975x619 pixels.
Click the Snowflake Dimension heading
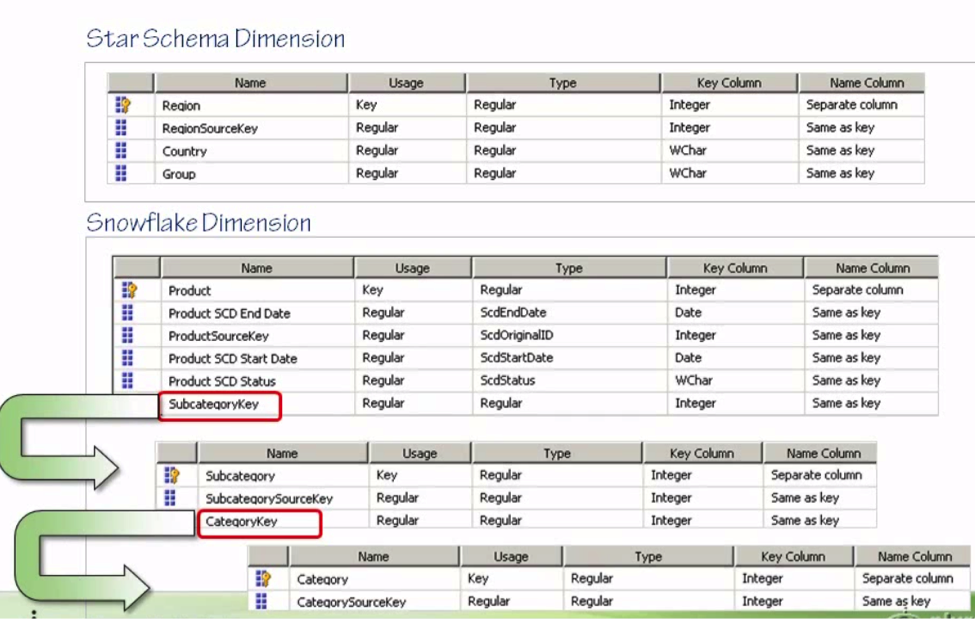point(197,222)
